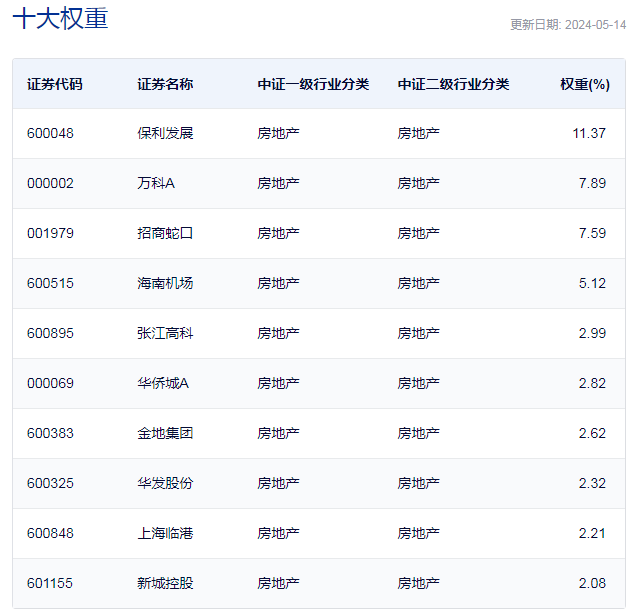Select security code 601155
This screenshot has width=631, height=614.
tap(50, 583)
